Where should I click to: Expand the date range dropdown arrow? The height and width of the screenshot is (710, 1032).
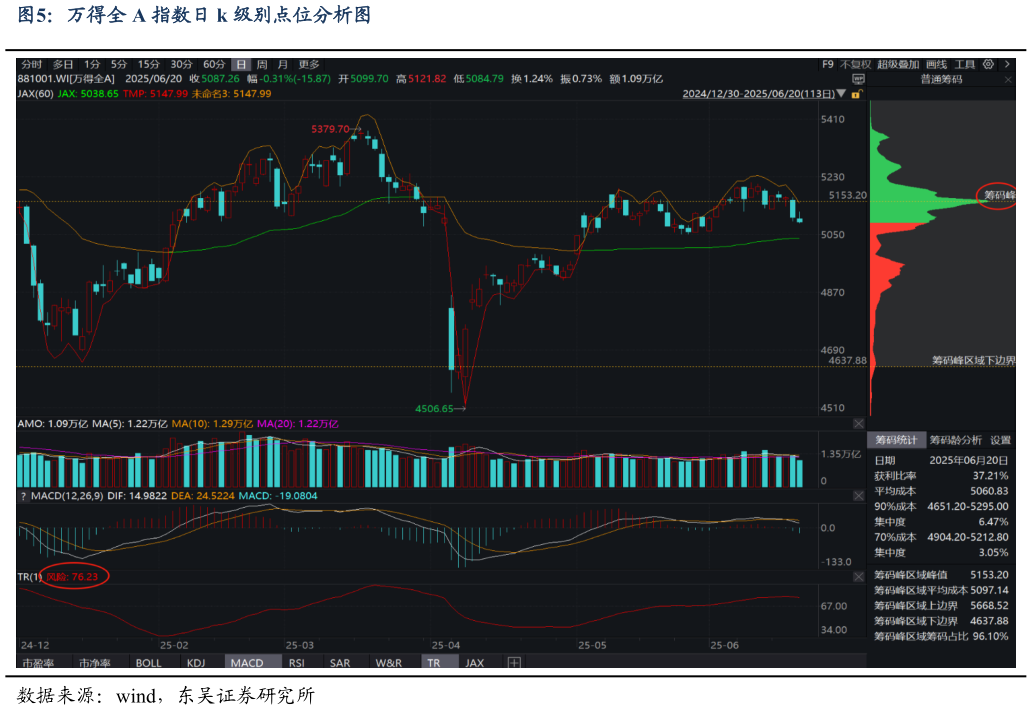pyautogui.click(x=844, y=93)
